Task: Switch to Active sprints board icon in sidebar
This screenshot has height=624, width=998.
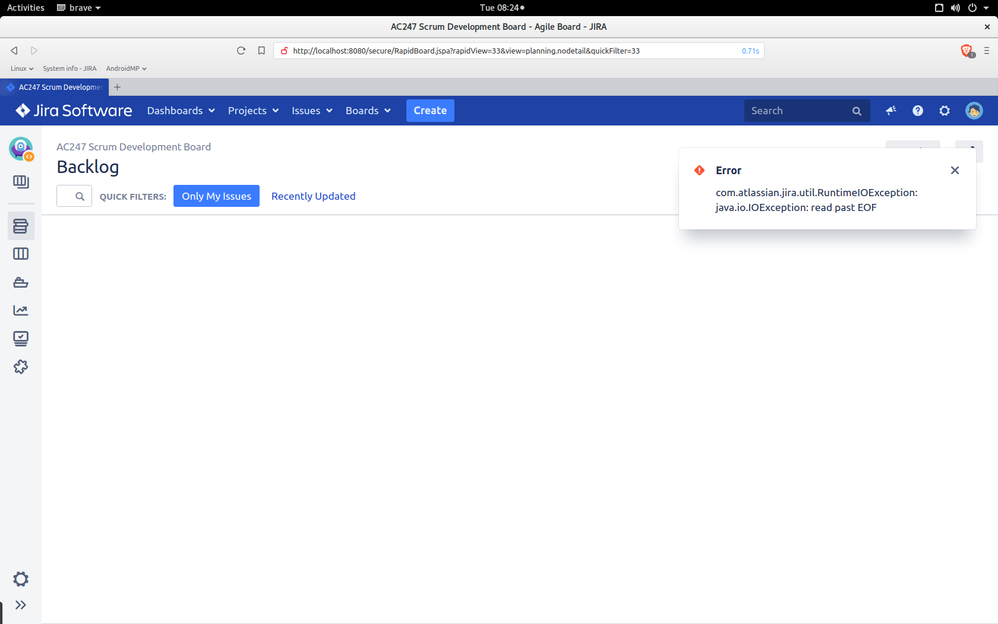Action: tap(21, 253)
